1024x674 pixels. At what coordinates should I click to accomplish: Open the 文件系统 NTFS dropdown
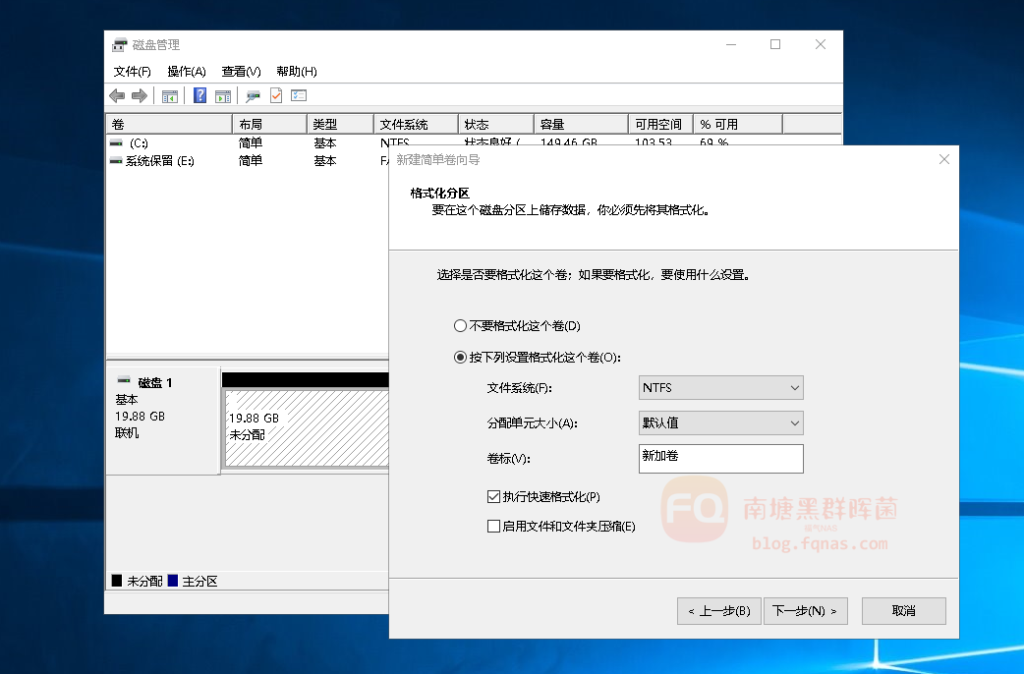(720, 388)
